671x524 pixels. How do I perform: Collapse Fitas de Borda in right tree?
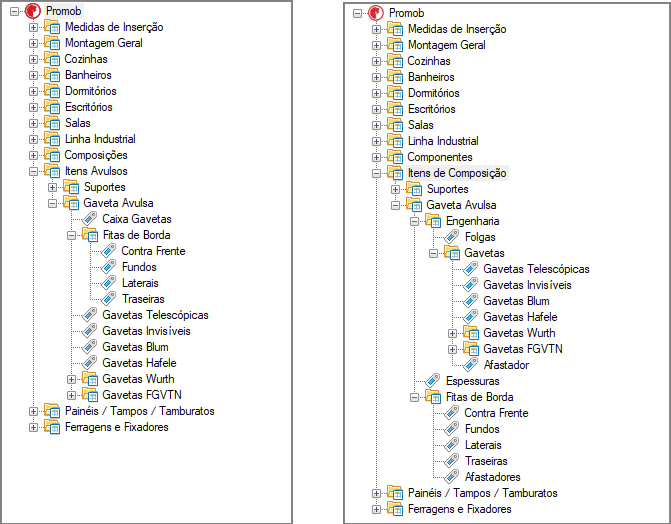(414, 397)
